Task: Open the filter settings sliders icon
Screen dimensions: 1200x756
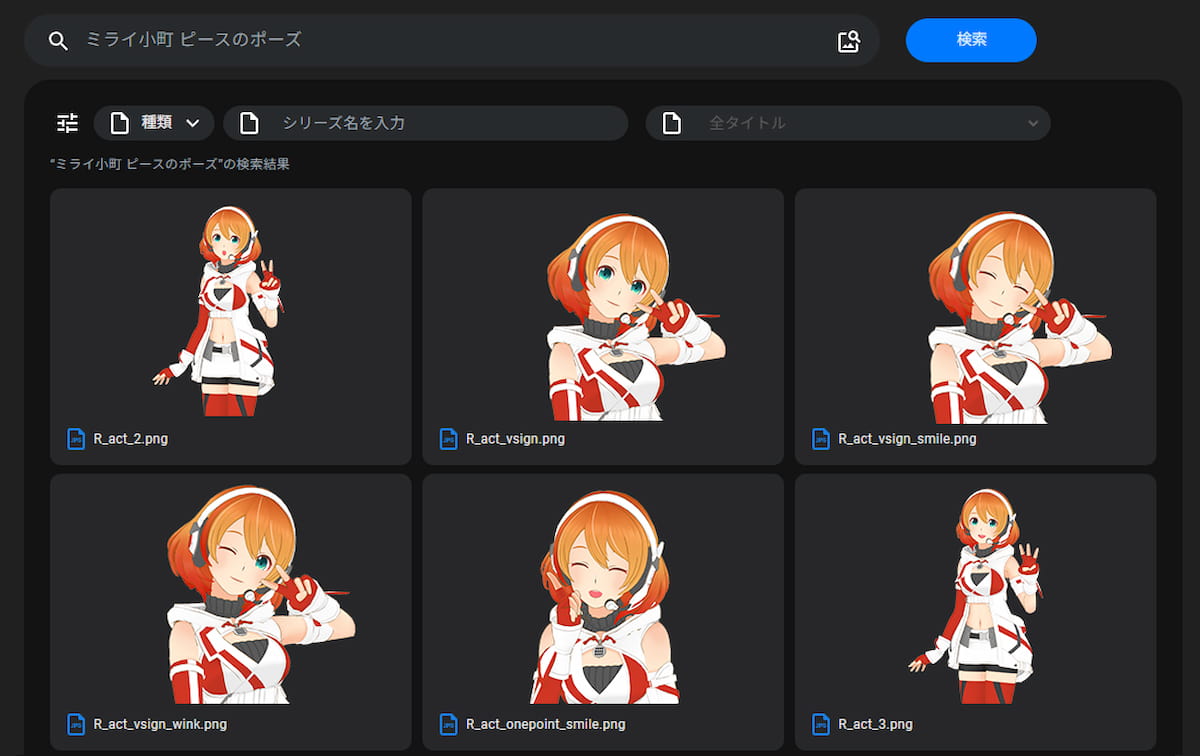Action: pyautogui.click(x=67, y=123)
